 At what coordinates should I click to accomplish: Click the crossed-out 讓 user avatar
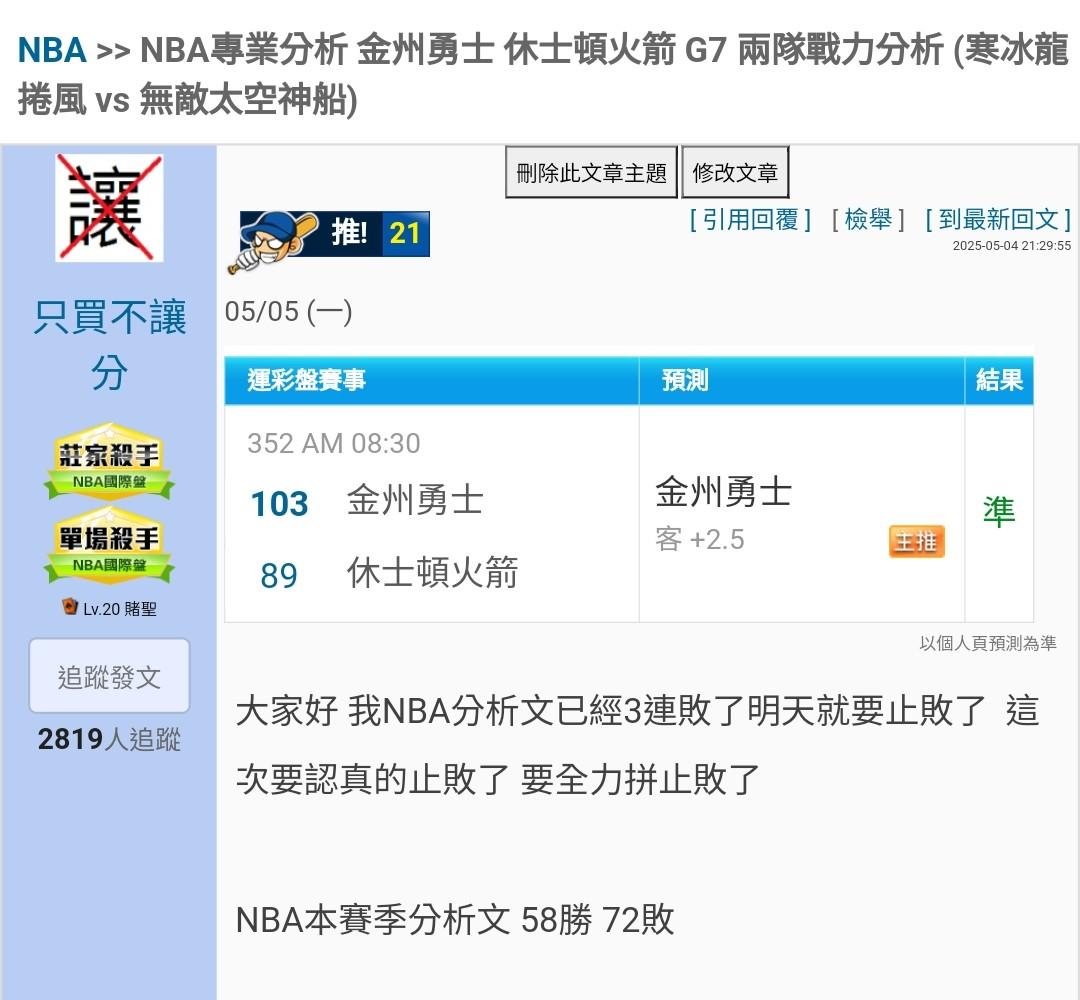(109, 208)
